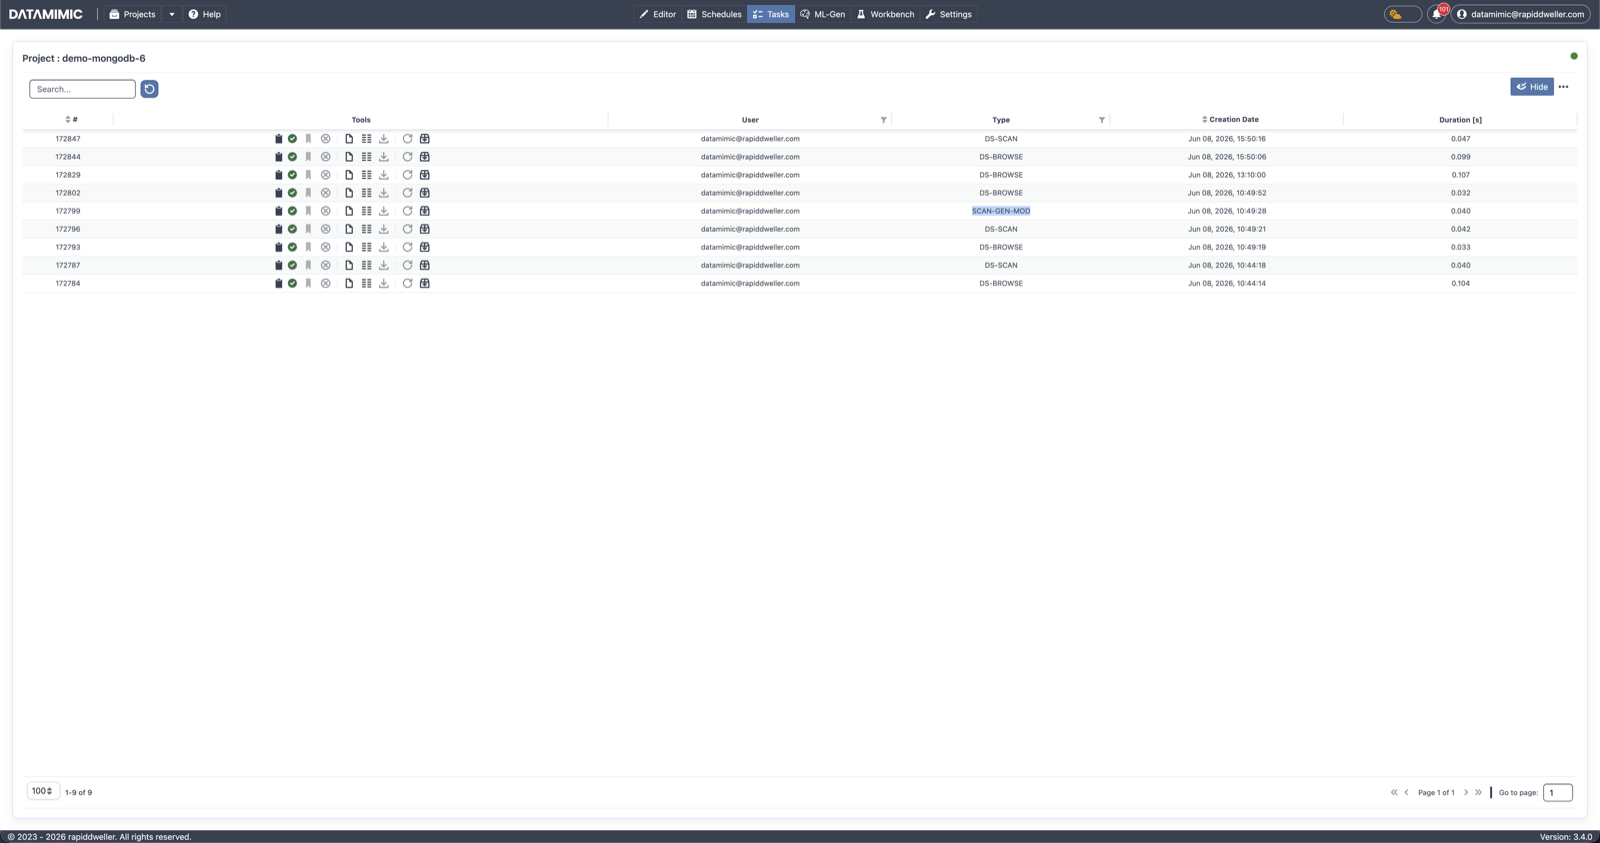Rerun task 172787 via the circular arrow icon
The image size is (1600, 843).
407,265
